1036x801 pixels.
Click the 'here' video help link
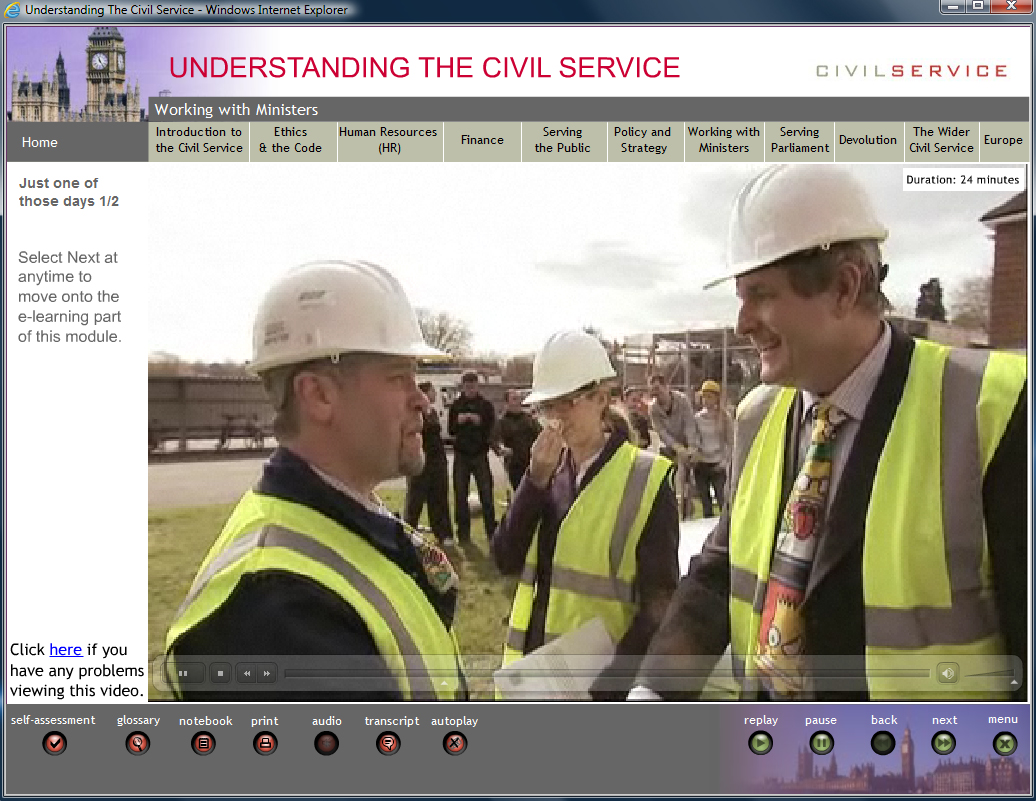[x=65, y=650]
